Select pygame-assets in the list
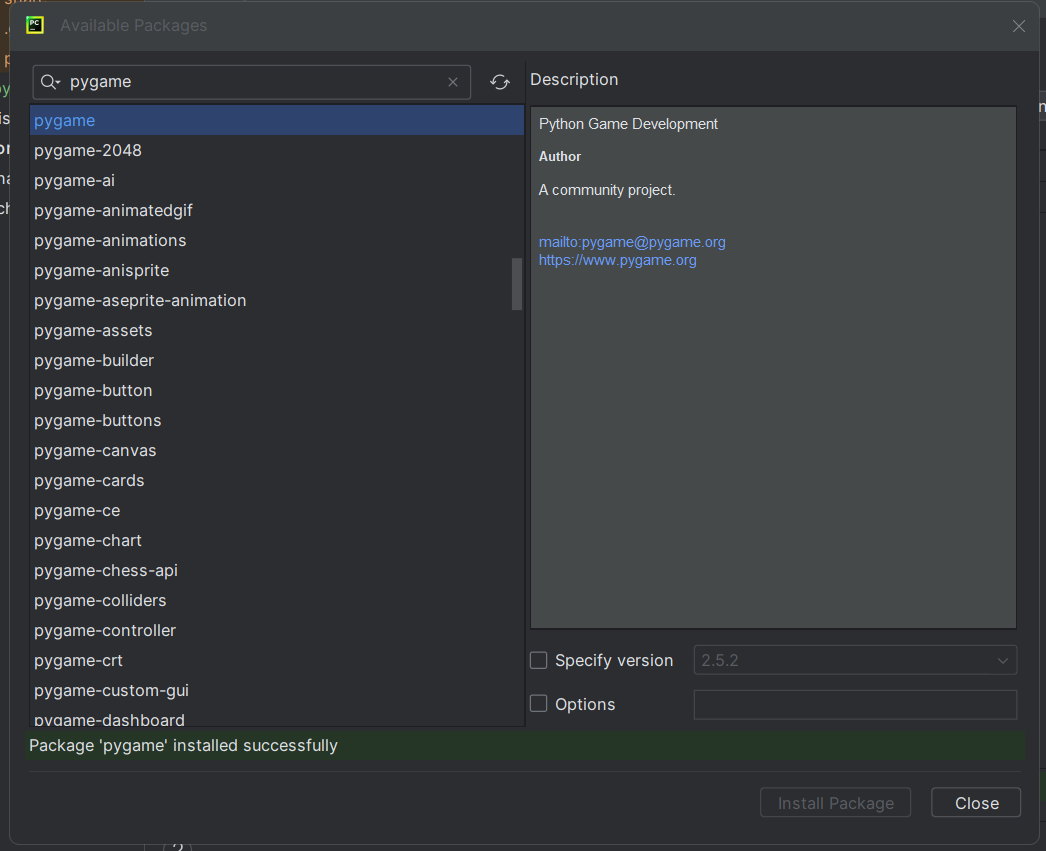This screenshot has height=851, width=1046. (x=277, y=331)
